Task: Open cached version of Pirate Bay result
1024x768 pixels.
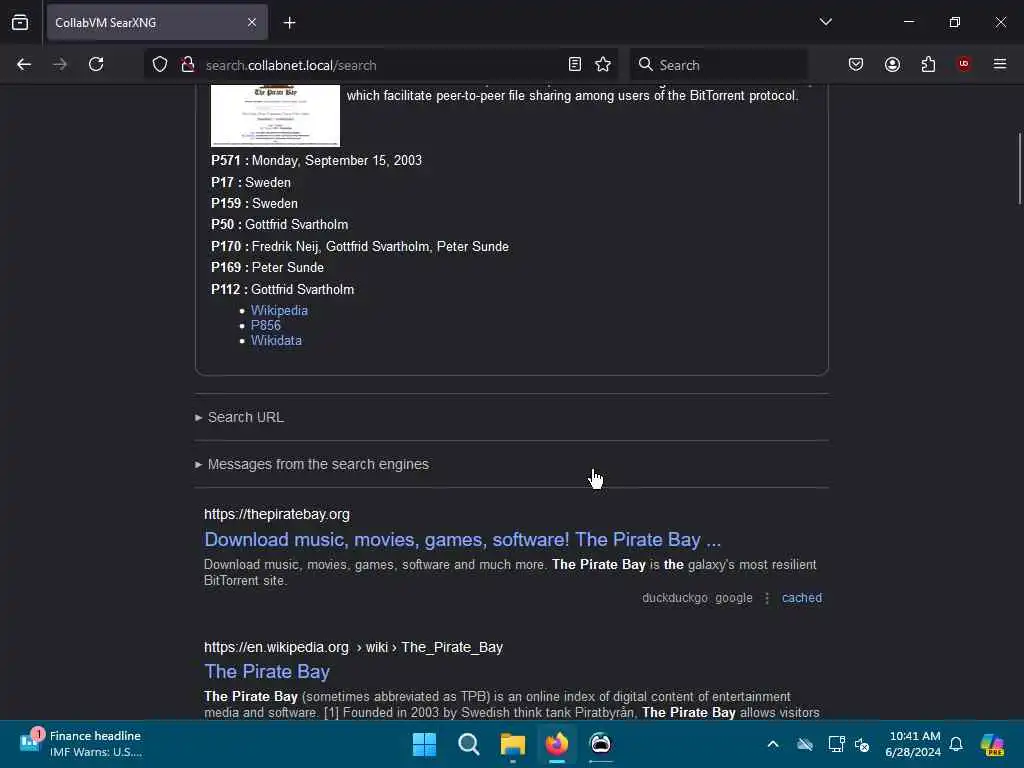Action: point(802,598)
